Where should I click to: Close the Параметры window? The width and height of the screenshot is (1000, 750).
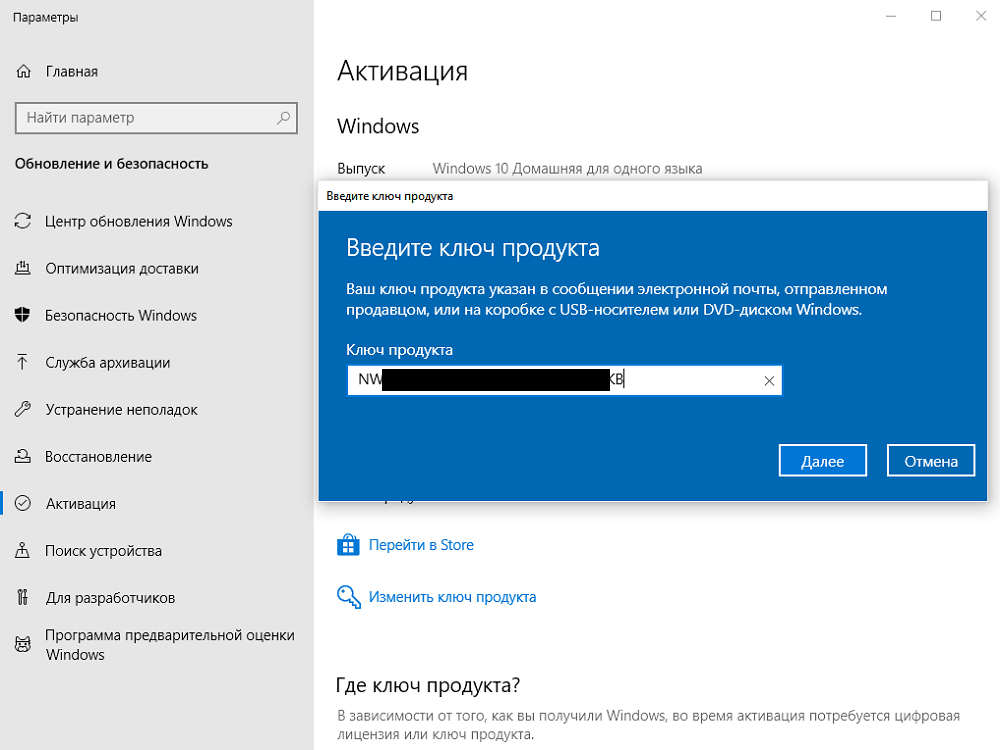[x=981, y=17]
